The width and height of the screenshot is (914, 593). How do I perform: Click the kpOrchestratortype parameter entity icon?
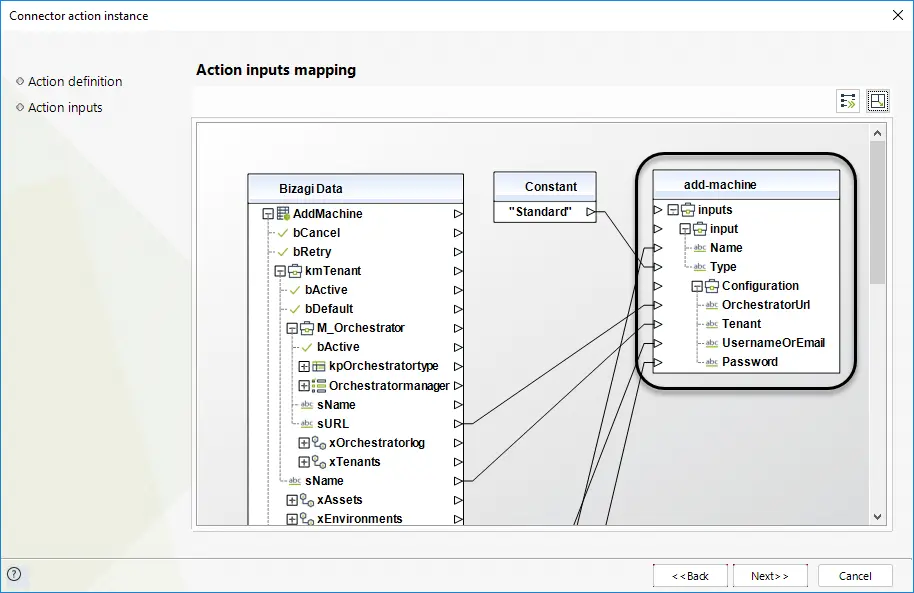point(319,366)
